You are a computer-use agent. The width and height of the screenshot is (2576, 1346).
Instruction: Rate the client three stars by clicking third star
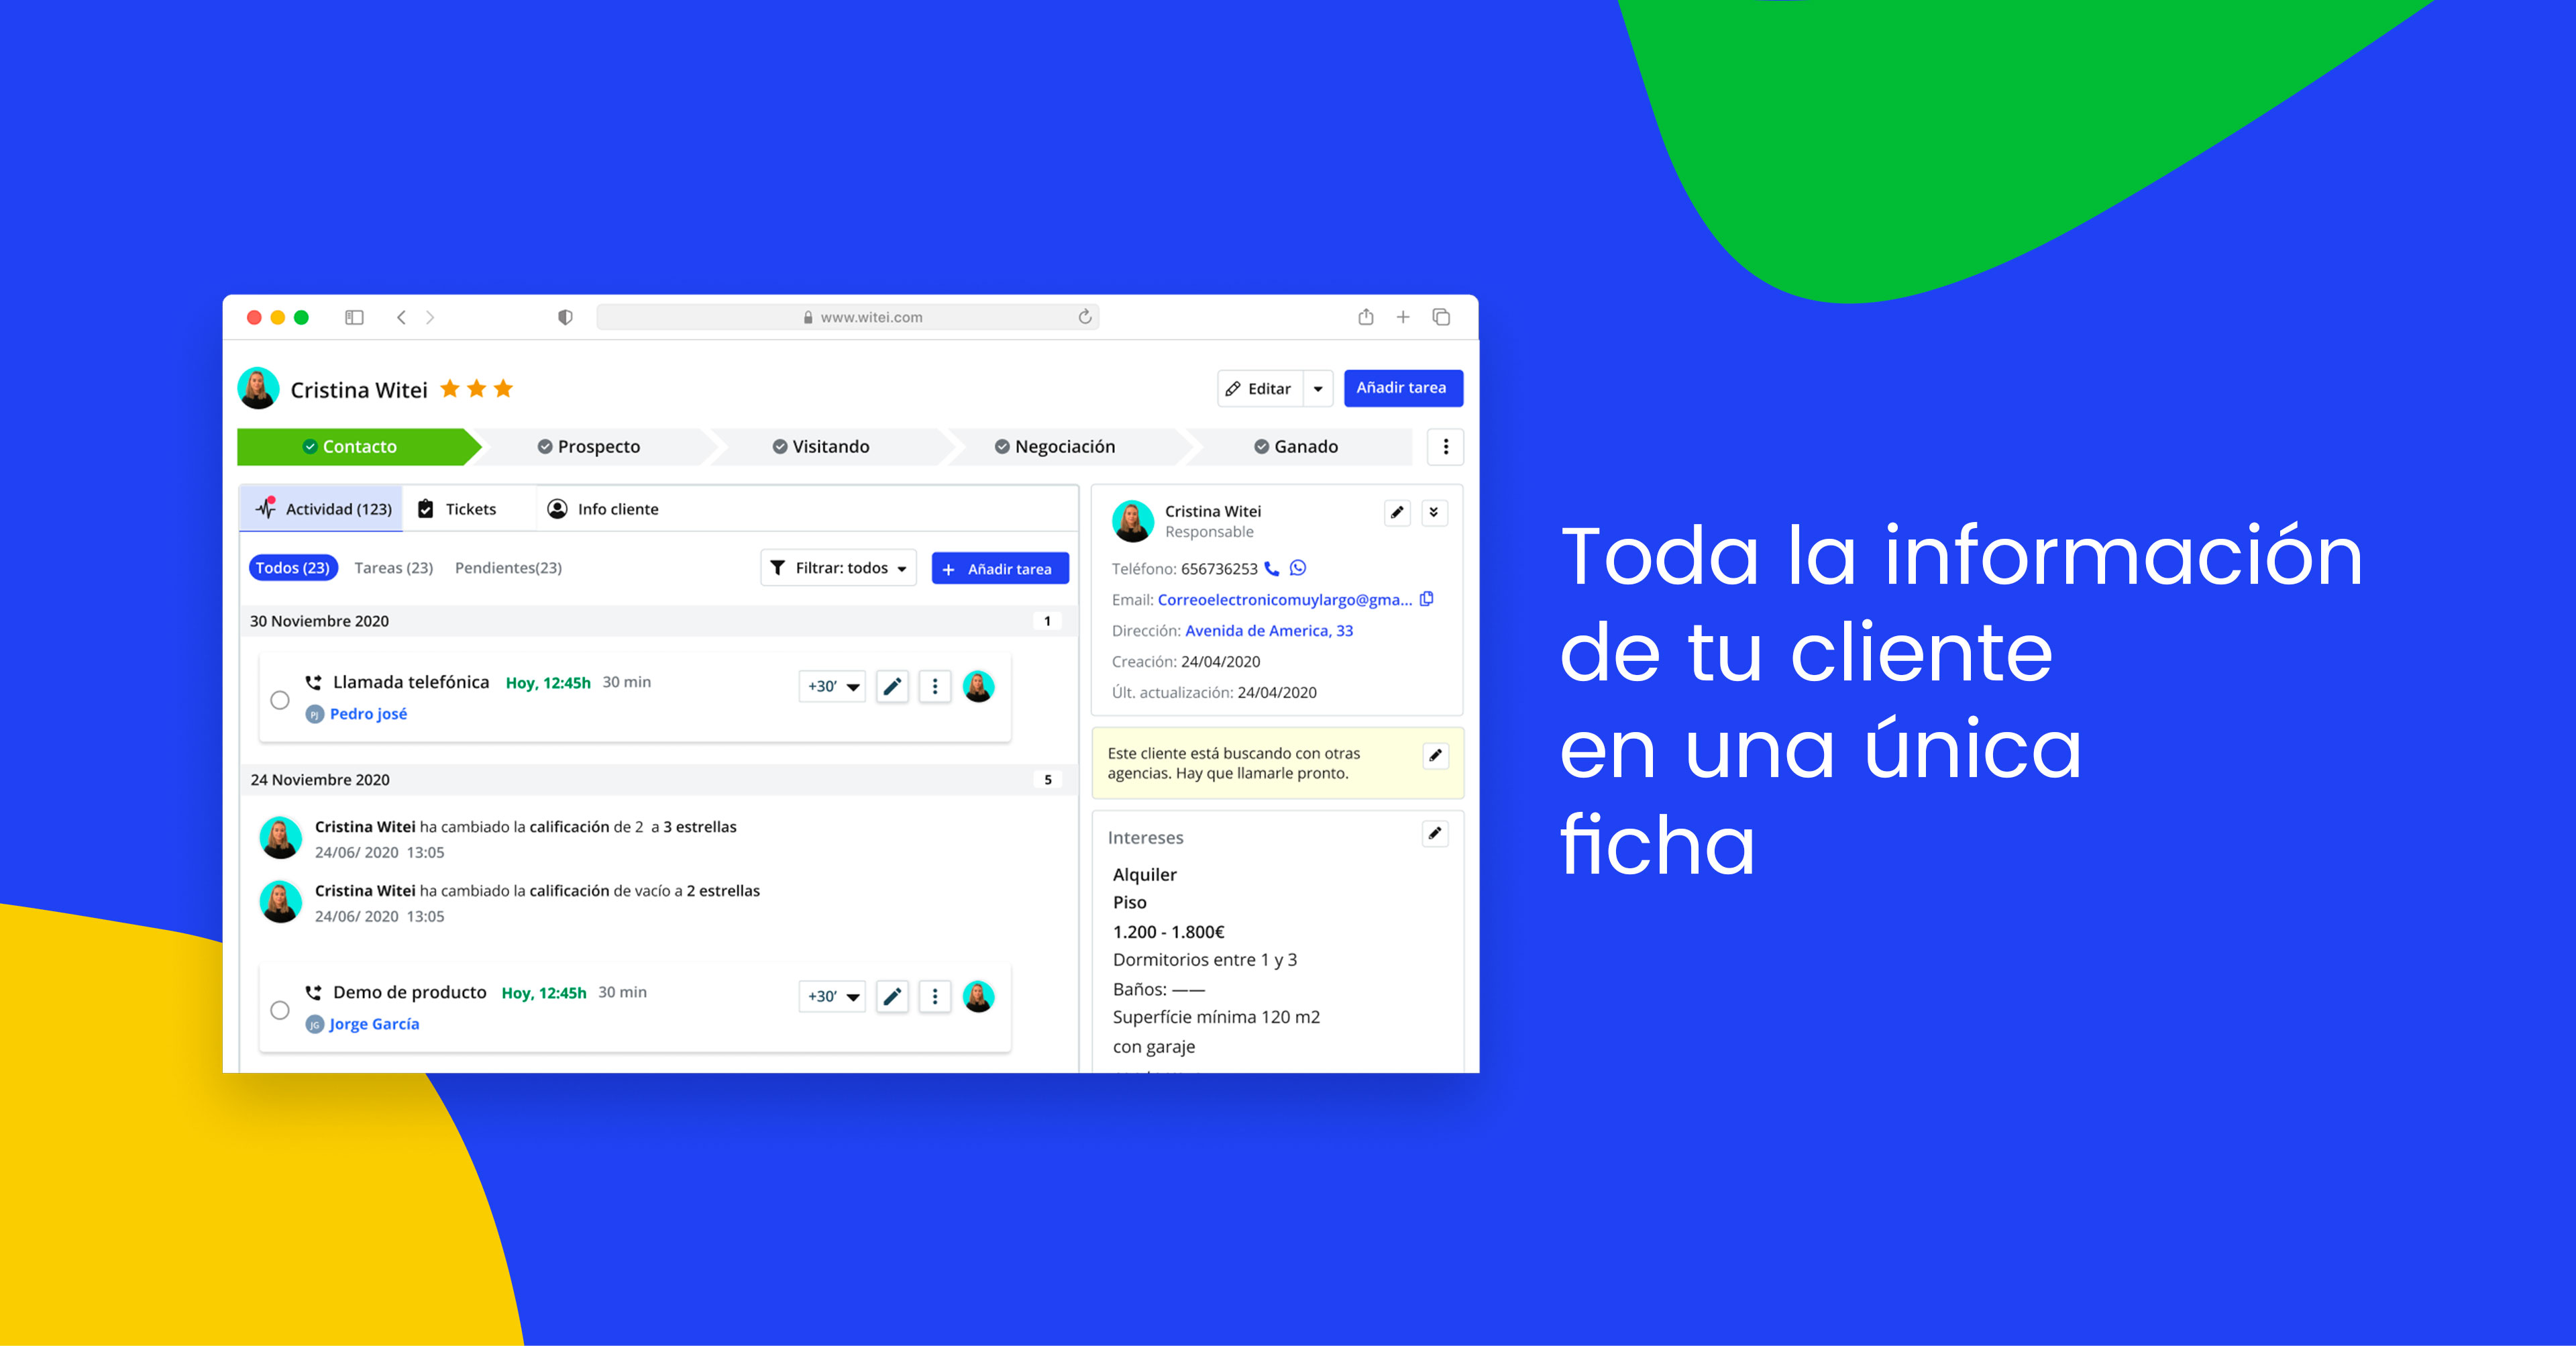[505, 388]
